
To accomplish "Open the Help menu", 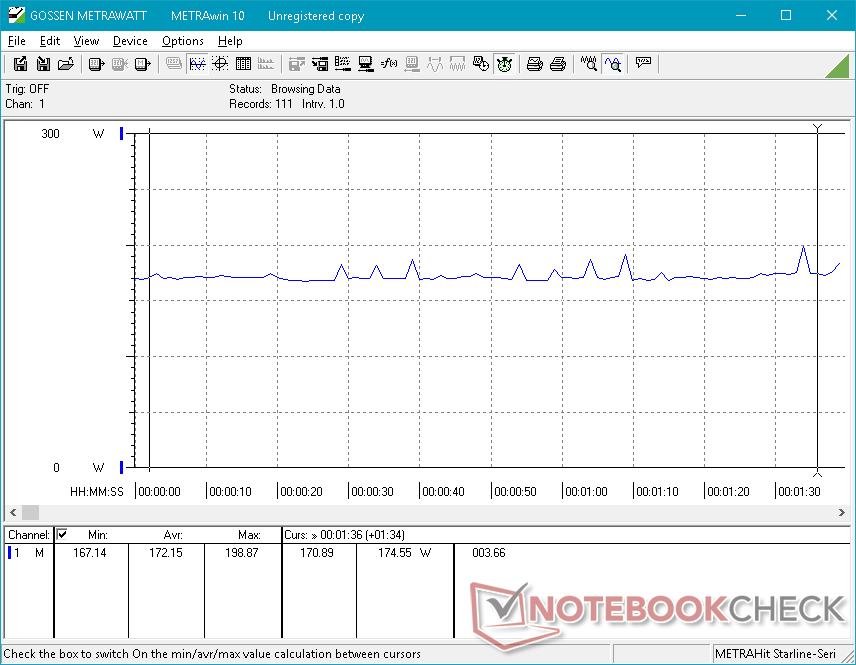I will [230, 41].
